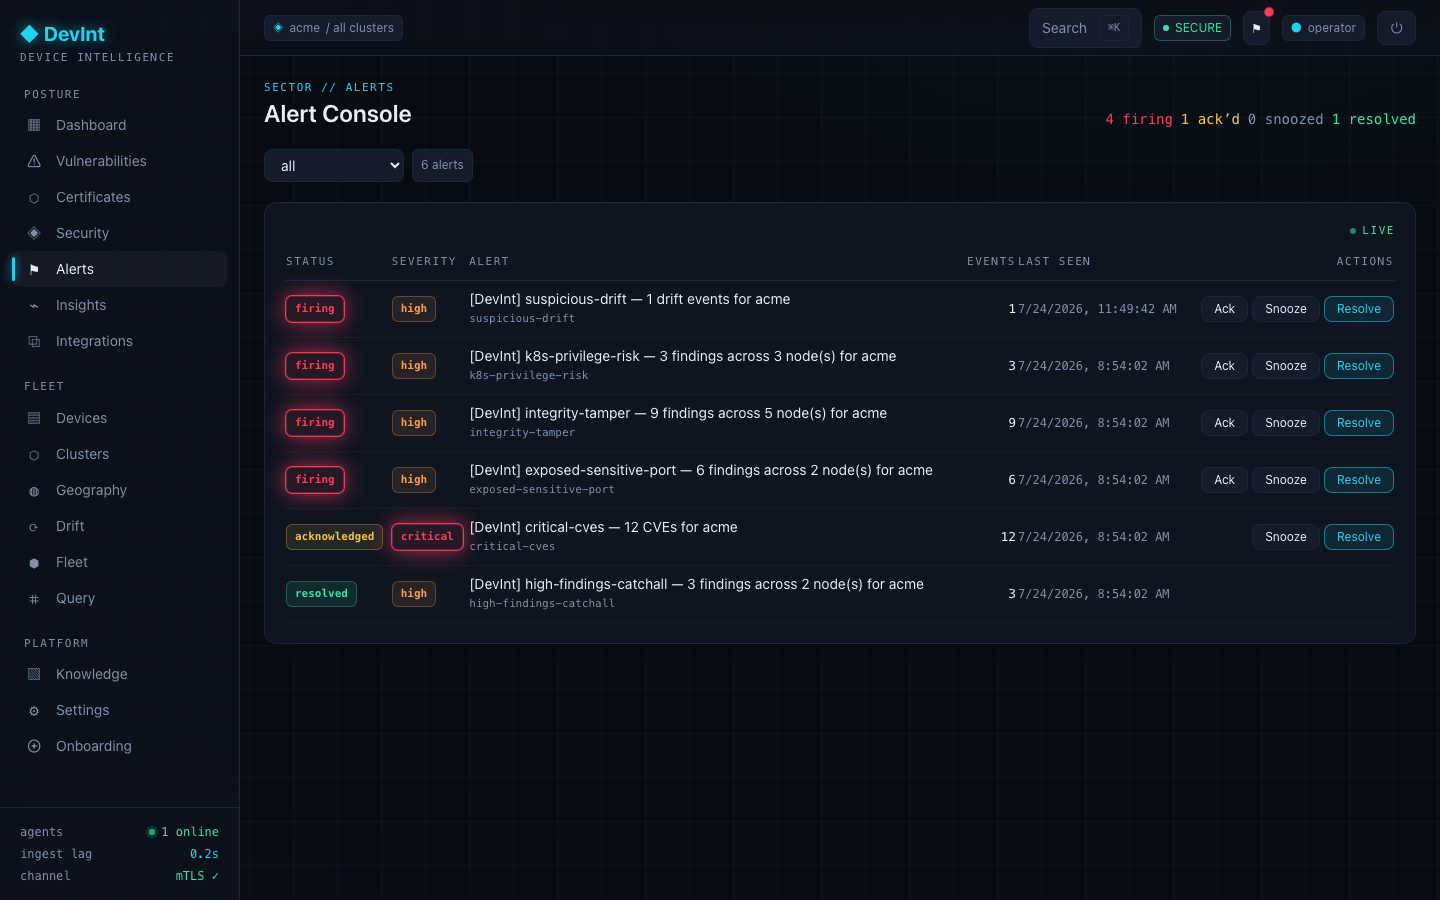Click the resolved status badge
The height and width of the screenshot is (900, 1440).
point(321,594)
